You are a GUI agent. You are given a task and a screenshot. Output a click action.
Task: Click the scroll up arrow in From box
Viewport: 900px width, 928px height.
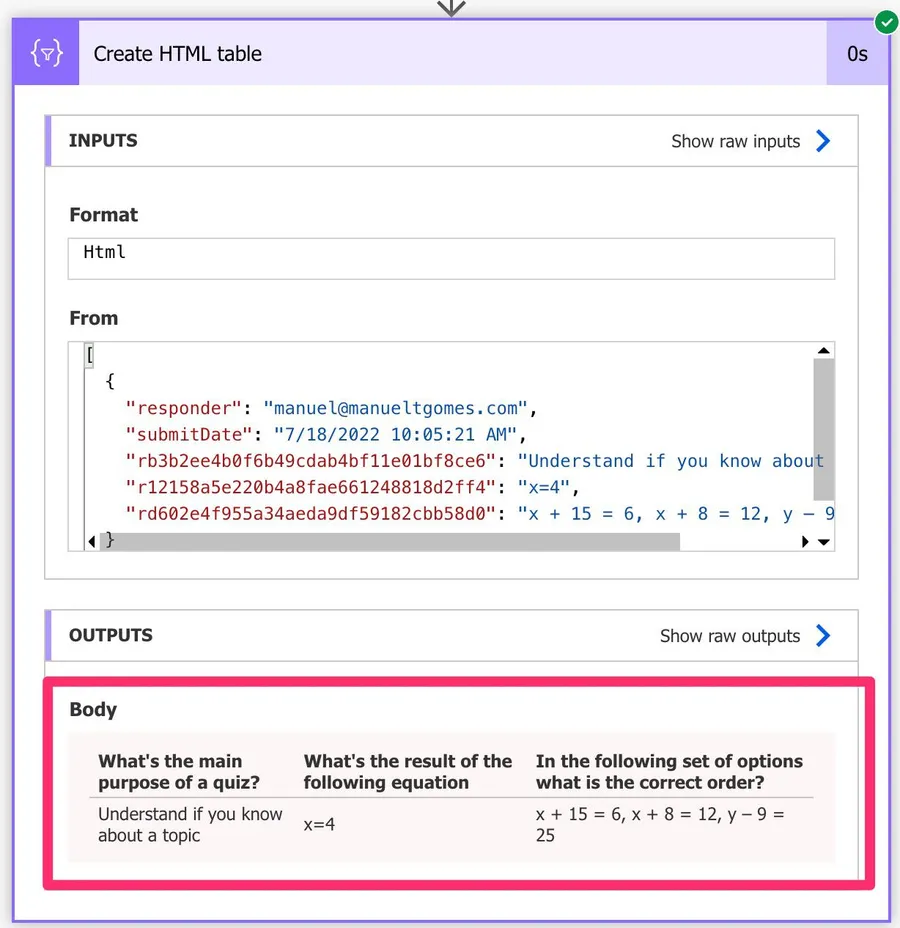824,351
